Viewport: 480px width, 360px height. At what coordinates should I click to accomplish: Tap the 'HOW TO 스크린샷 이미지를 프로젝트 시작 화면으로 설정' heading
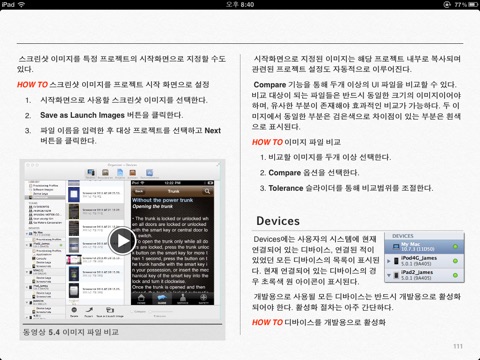[113, 84]
